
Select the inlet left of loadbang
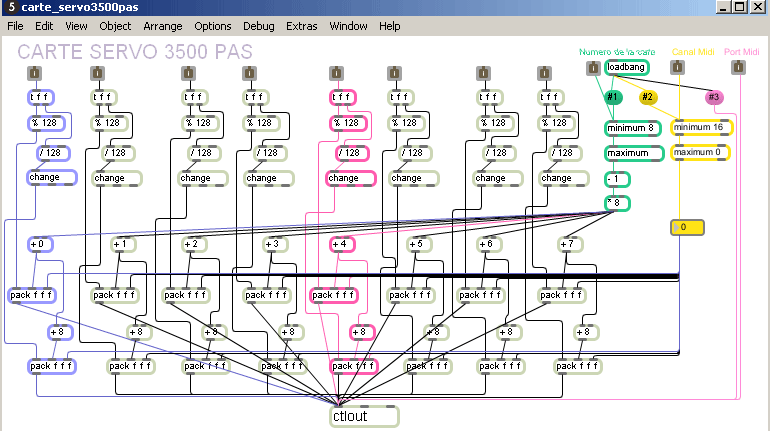tap(593, 68)
